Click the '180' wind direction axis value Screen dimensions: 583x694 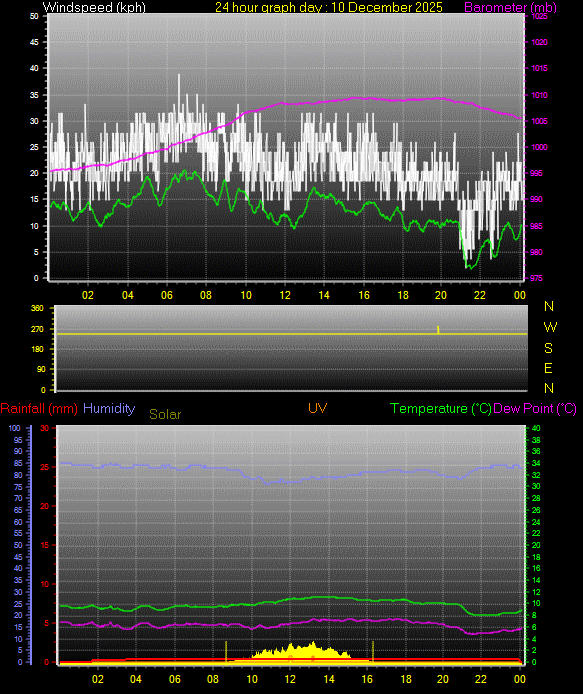[38, 349]
